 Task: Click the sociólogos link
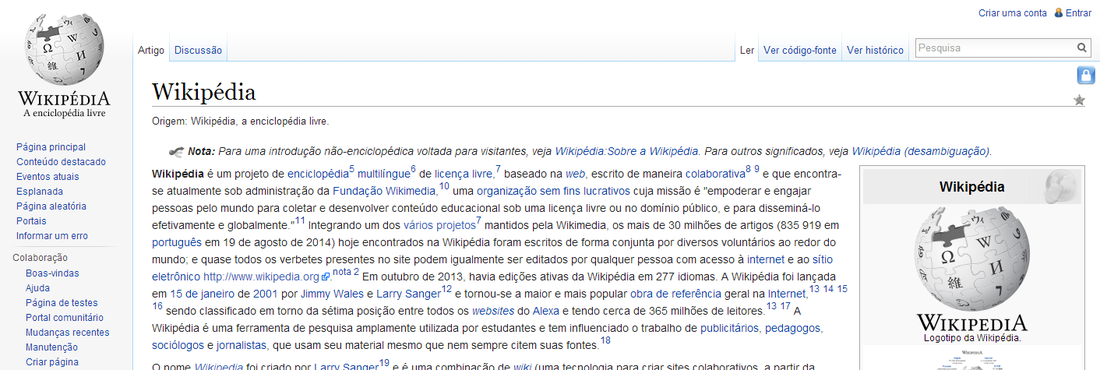pos(177,345)
